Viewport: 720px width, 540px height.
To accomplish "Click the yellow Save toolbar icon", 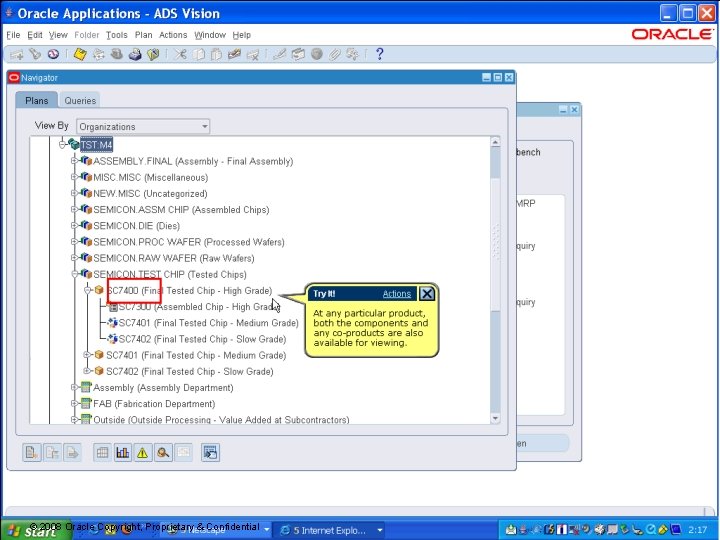I will [x=80, y=55].
